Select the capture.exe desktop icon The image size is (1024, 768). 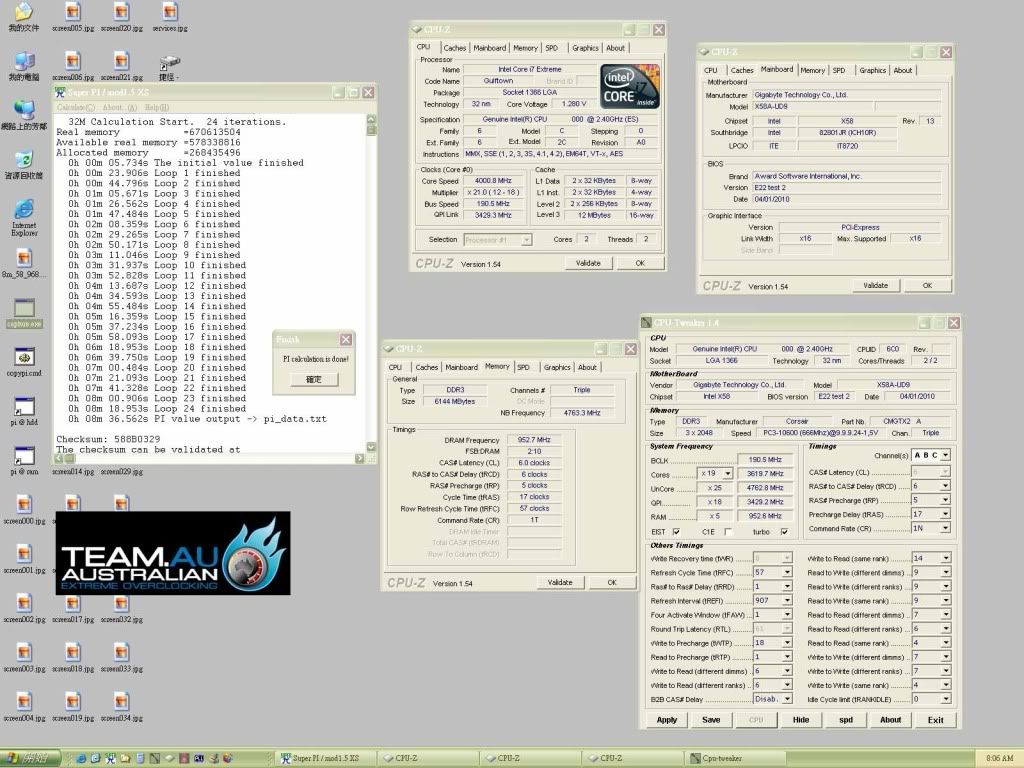pyautogui.click(x=24, y=313)
